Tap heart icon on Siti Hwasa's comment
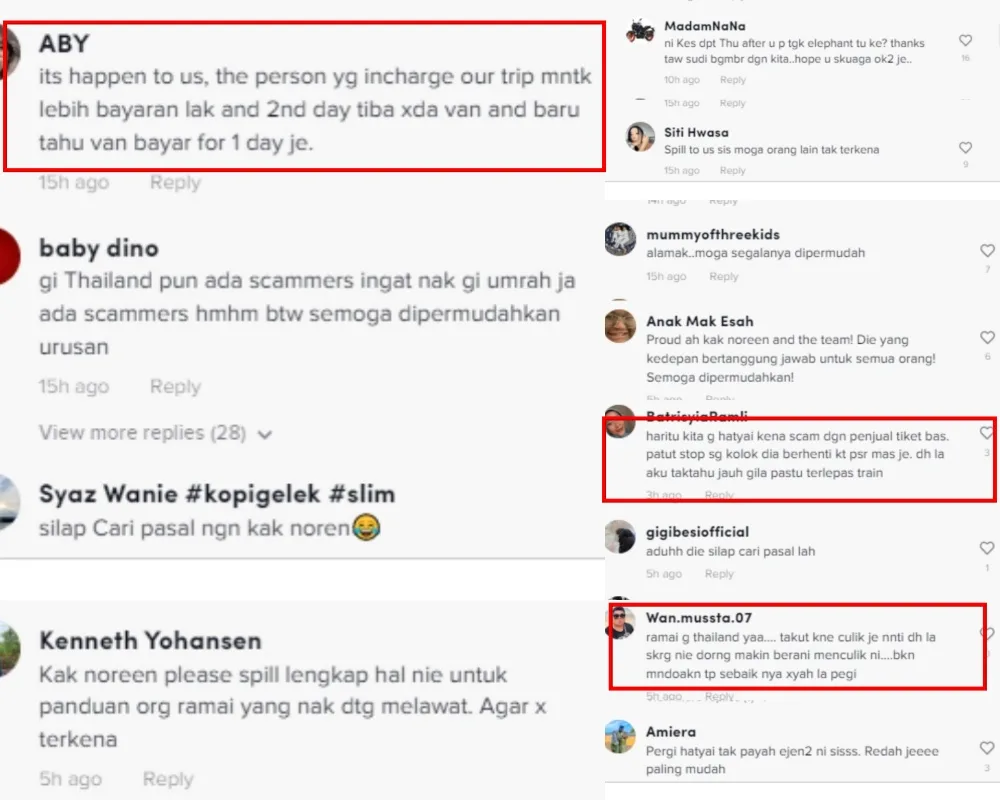 (966, 148)
